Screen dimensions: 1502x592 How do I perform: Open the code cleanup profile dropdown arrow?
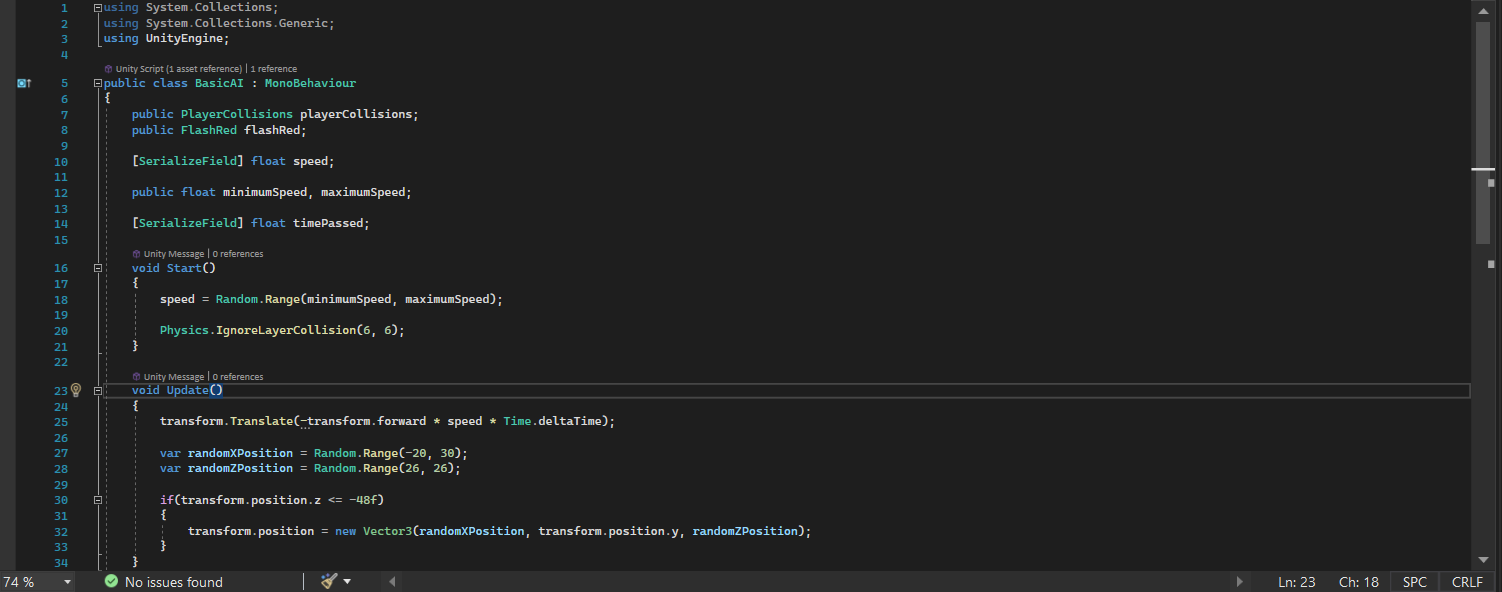(x=347, y=581)
